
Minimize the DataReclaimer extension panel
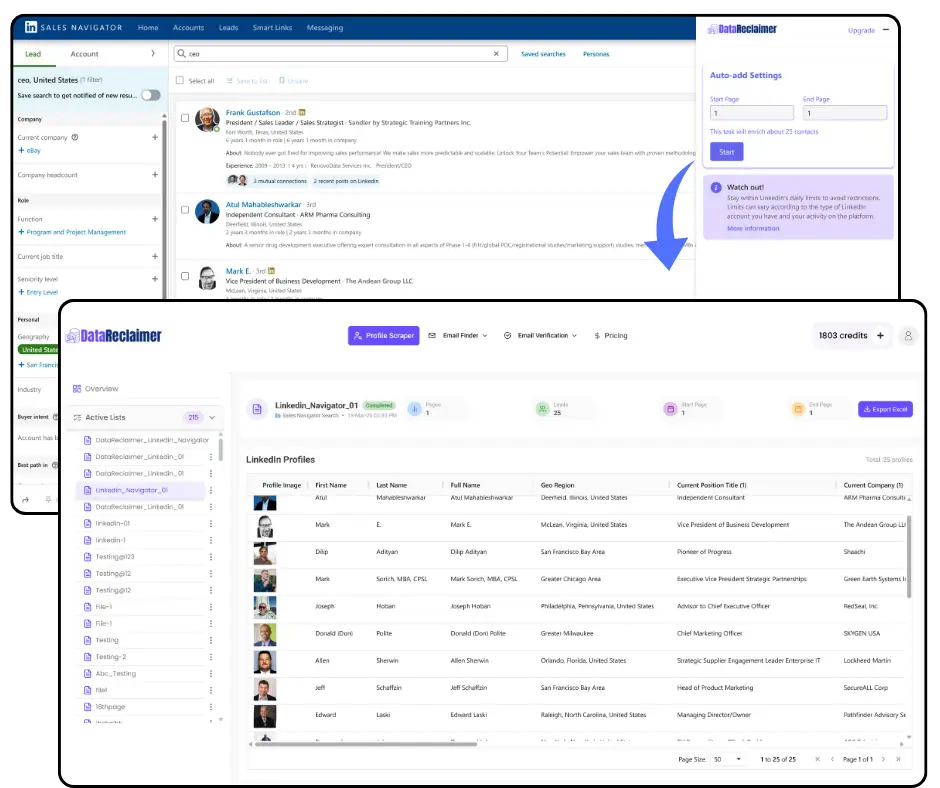click(x=886, y=30)
